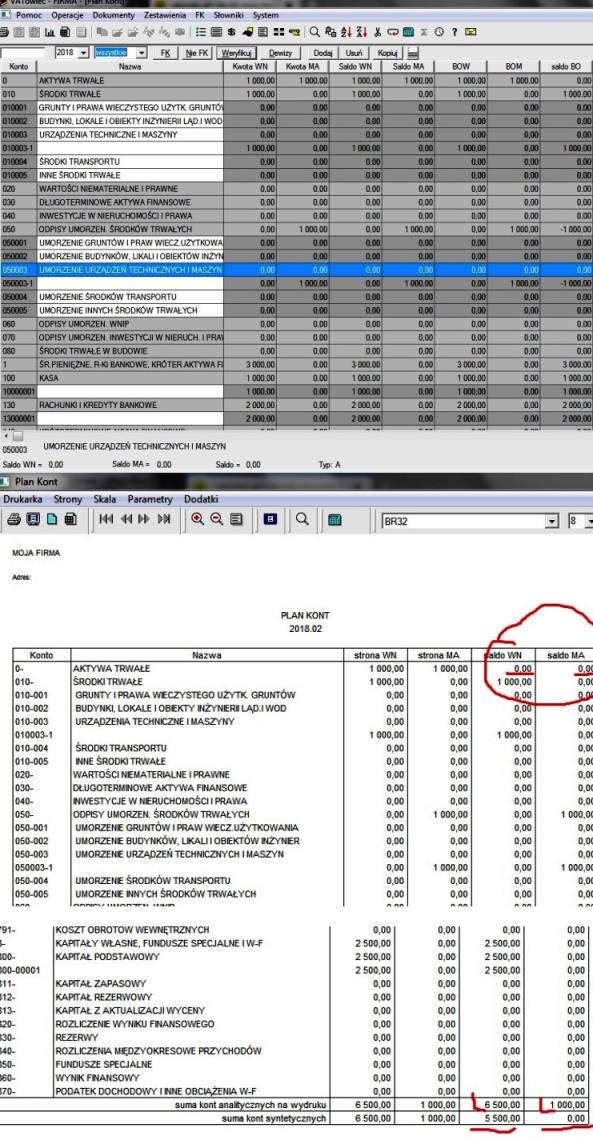This screenshot has height=1140, width=593.
Task: Click the yellow envelope icon in top toolbar
Action: [470, 32]
